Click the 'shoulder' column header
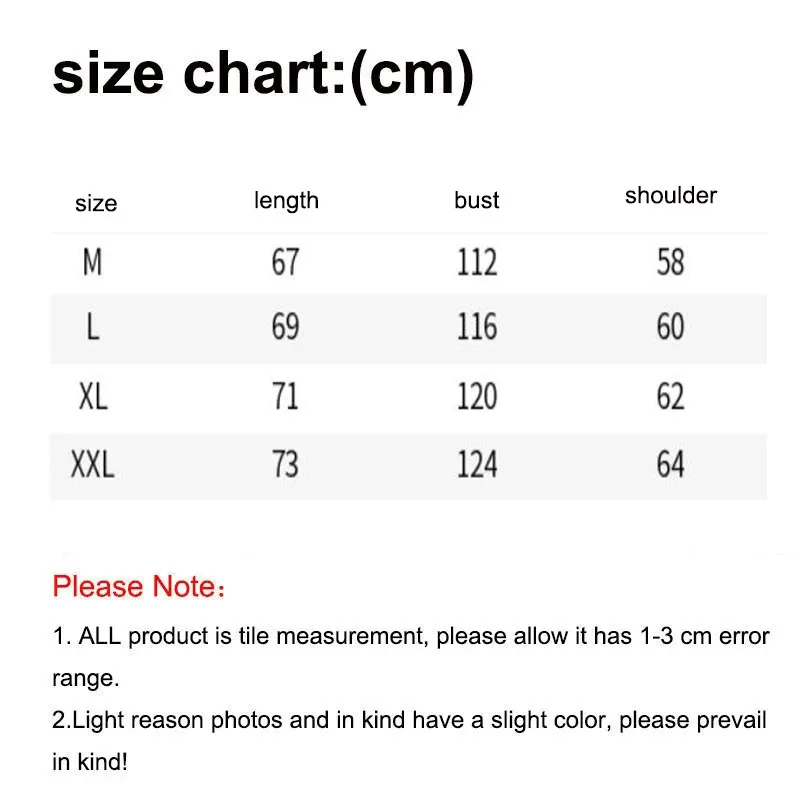This screenshot has width=800, height=800. pyautogui.click(x=671, y=196)
